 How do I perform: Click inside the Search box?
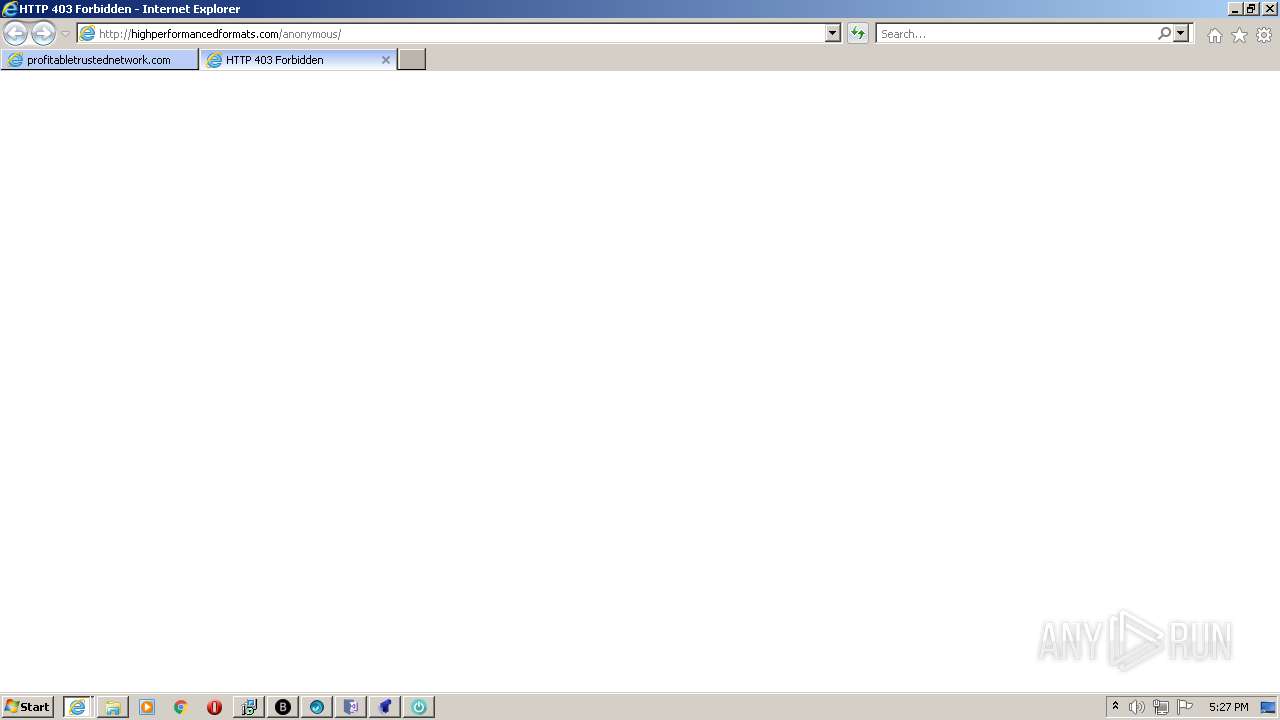tap(1016, 34)
